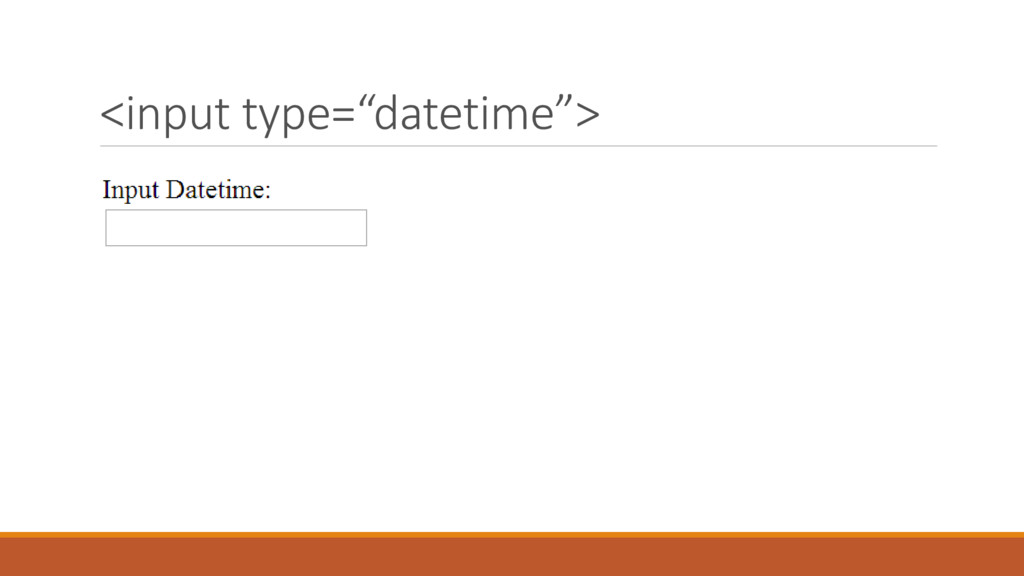The image size is (1024, 576).
Task: Click the colon ending the "Input Datetime" label
Action: [x=268, y=192]
